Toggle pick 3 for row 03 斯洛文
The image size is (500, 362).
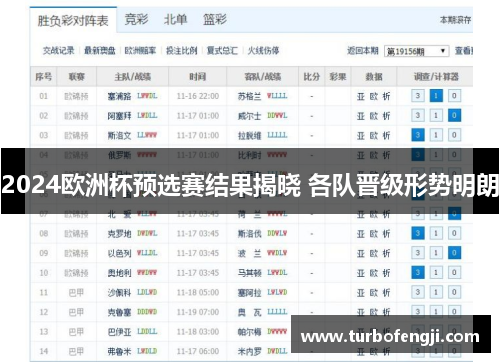418,135
